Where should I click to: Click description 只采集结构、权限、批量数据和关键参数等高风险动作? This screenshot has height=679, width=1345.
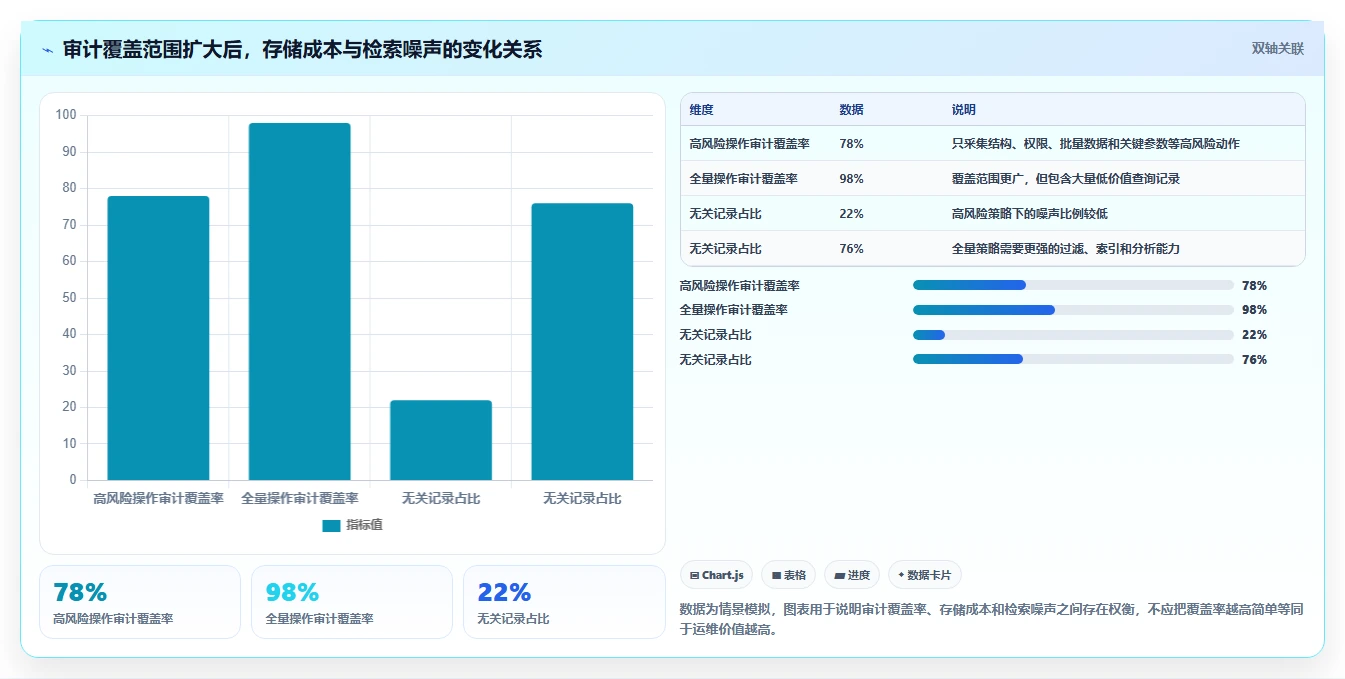pyautogui.click(x=1096, y=144)
